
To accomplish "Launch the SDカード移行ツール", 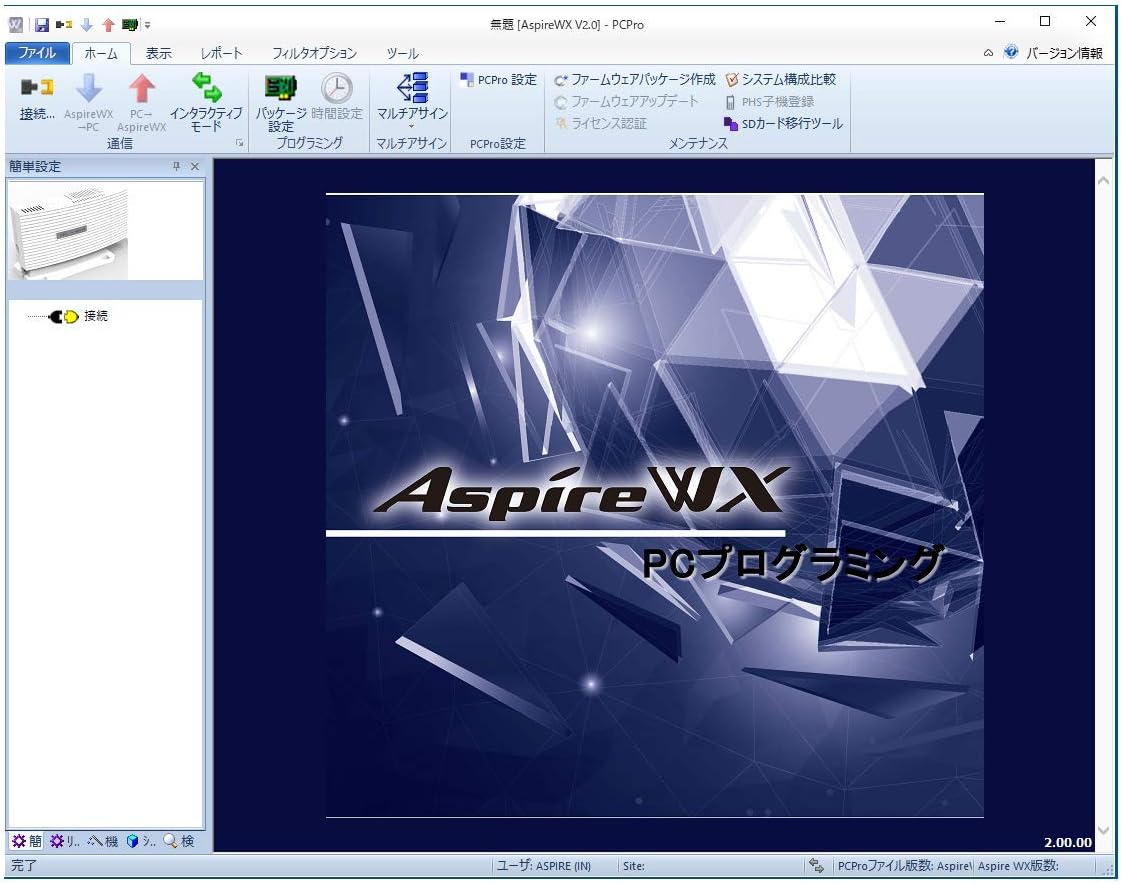I will click(x=784, y=124).
